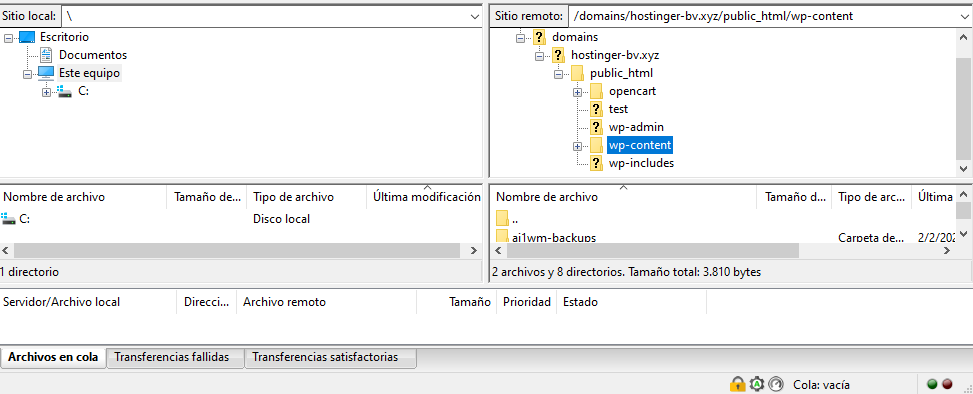Collapse the hostinger-bv.xyz tree node
The width and height of the screenshot is (973, 394).
click(x=539, y=56)
